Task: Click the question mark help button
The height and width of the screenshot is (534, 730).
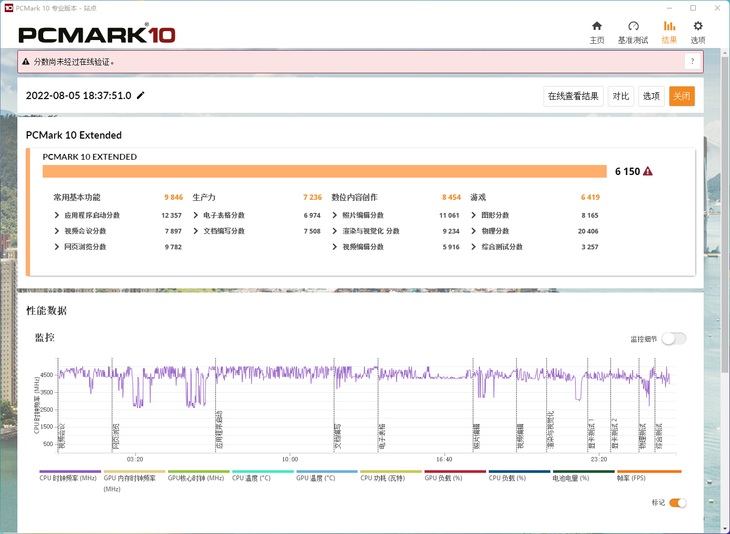Action: coord(692,61)
